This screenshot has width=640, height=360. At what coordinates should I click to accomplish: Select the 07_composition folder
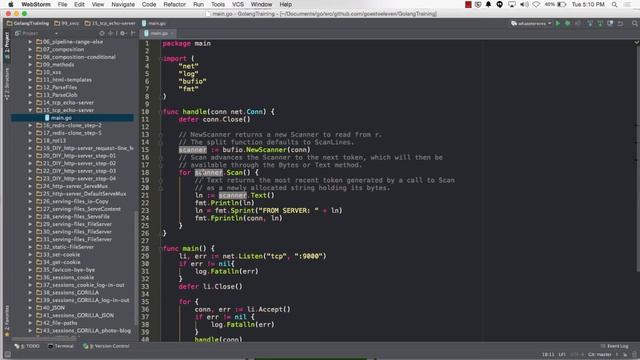pyautogui.click(x=60, y=49)
